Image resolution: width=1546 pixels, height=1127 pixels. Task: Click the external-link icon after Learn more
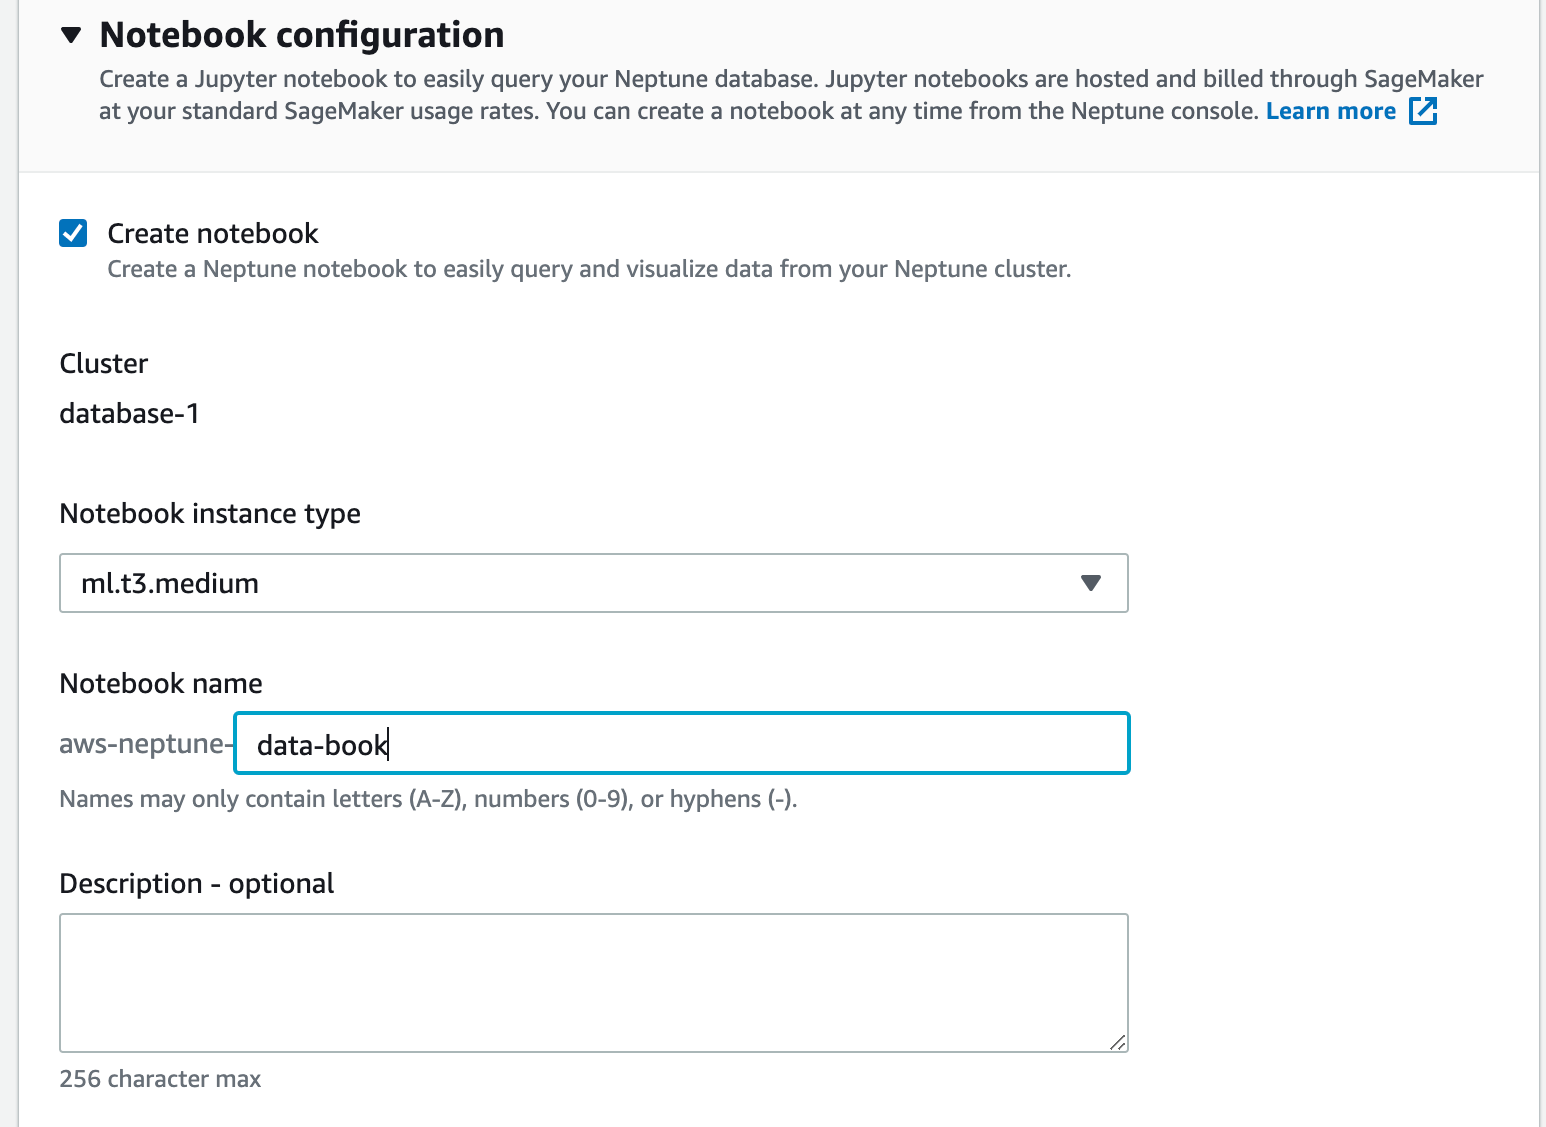[x=1423, y=111]
